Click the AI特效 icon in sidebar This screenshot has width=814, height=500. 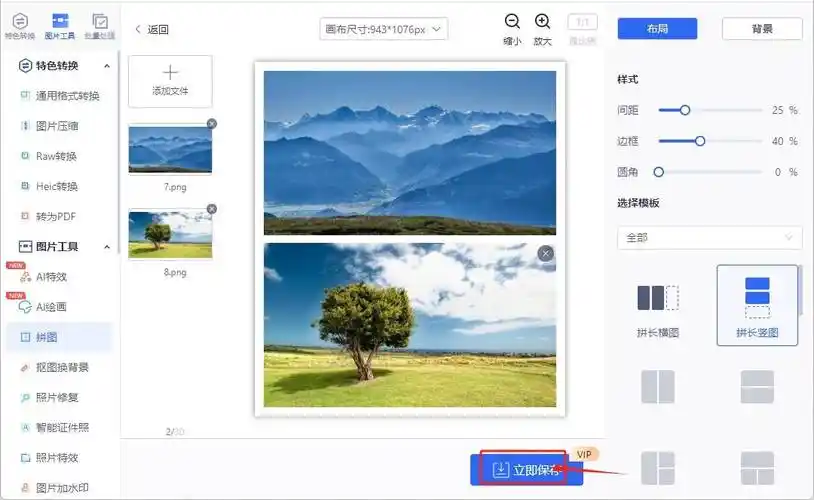pos(25,277)
